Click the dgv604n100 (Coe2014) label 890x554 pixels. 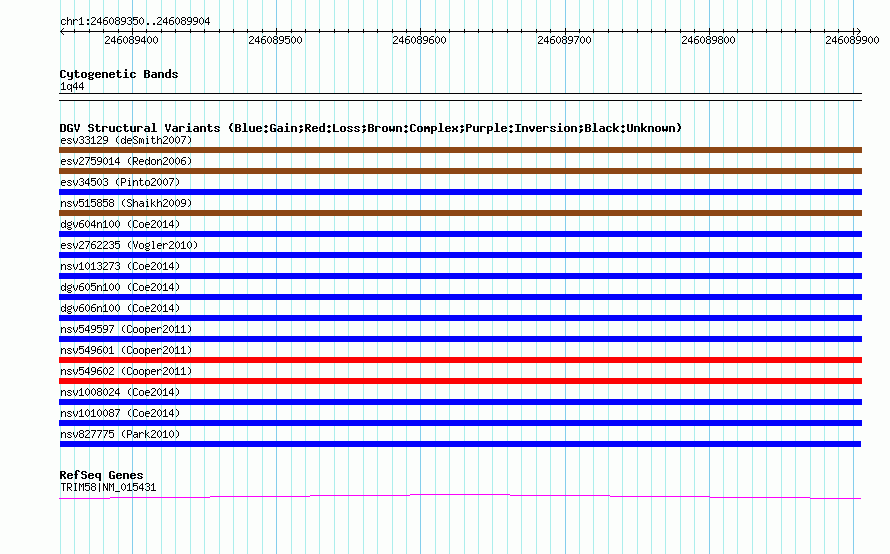(x=120, y=224)
